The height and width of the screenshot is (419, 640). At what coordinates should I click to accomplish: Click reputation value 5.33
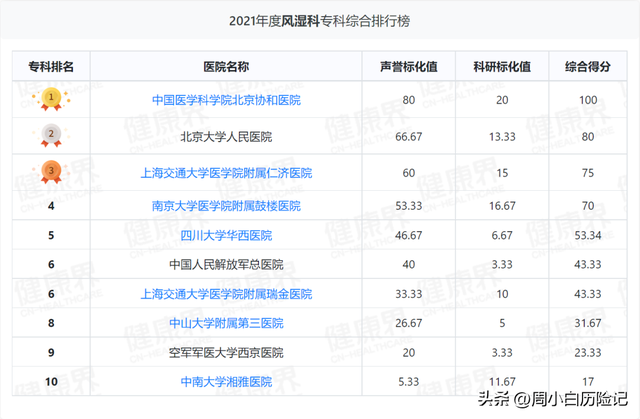tap(409, 382)
